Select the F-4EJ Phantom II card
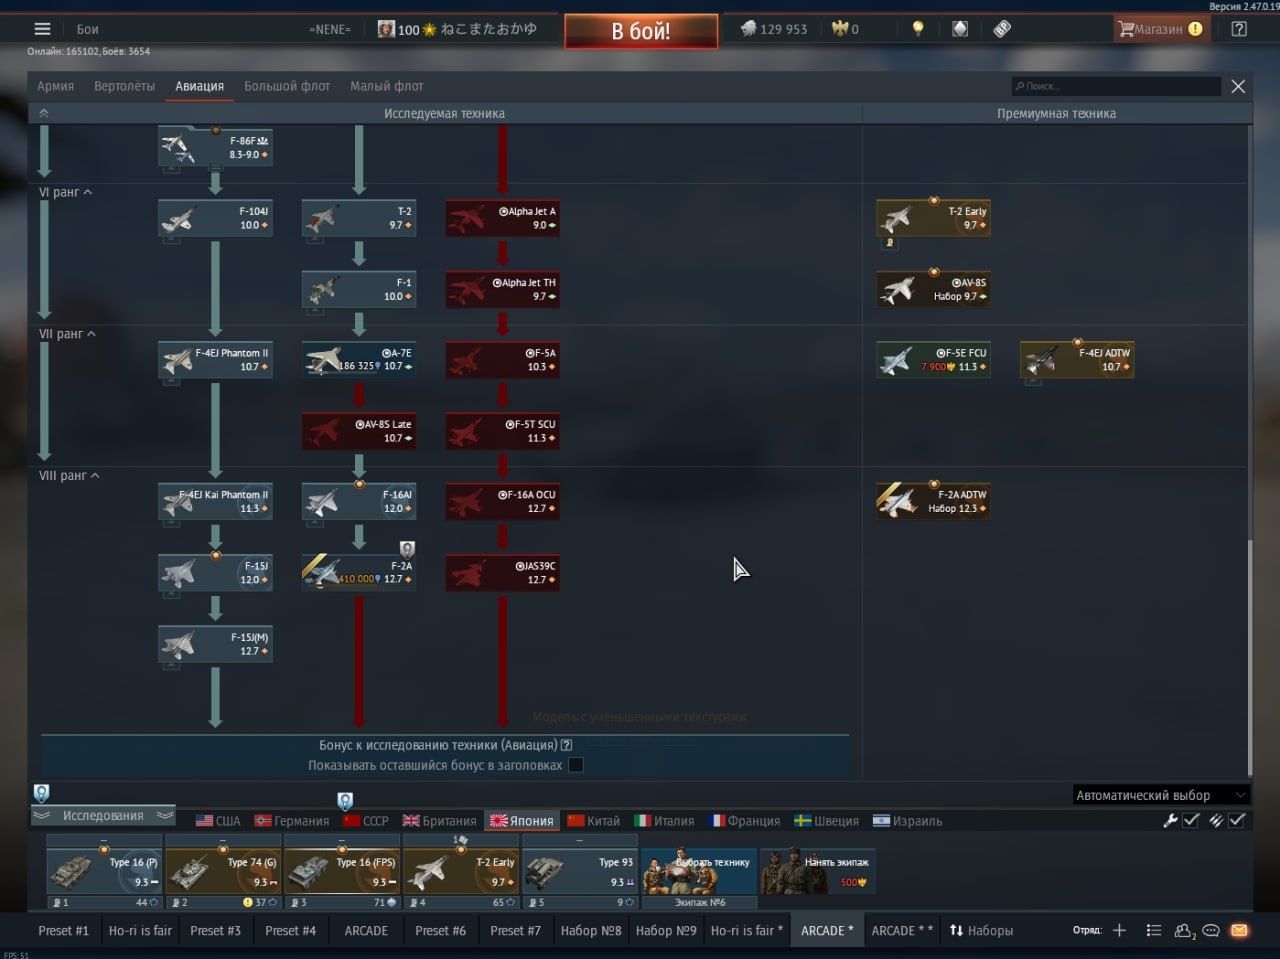The height and width of the screenshot is (959, 1280). tap(215, 360)
